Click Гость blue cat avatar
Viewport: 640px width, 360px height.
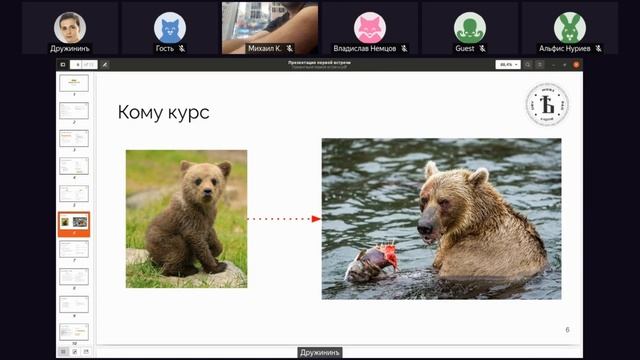pos(170,27)
